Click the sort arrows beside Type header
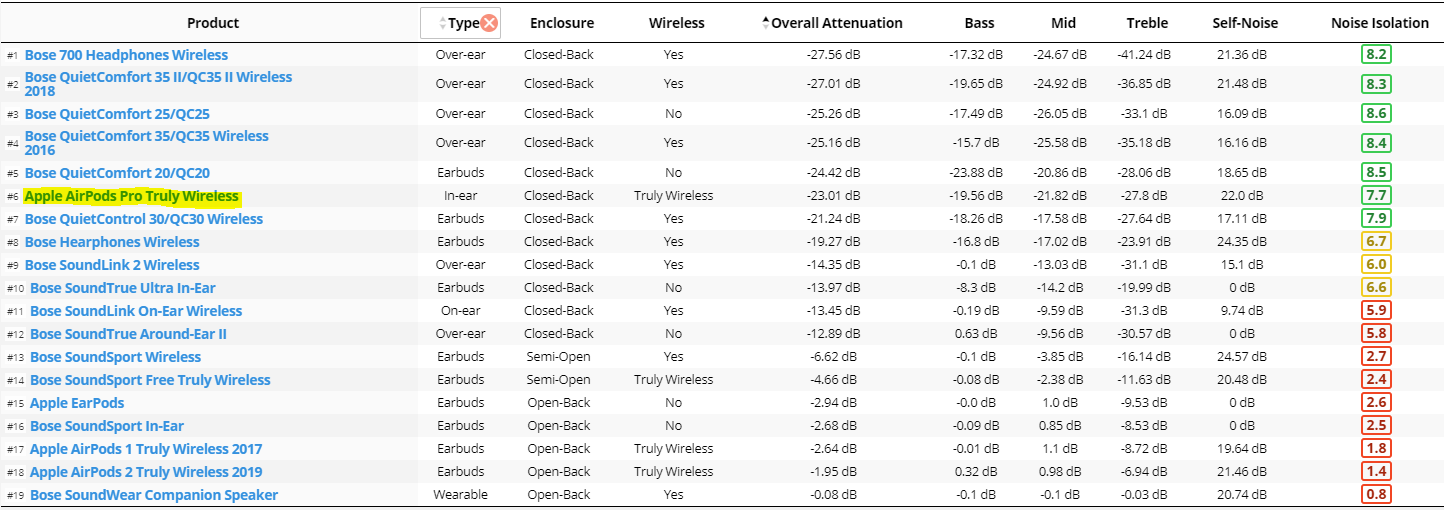Image resolution: width=1444 pixels, height=510 pixels. [443, 23]
